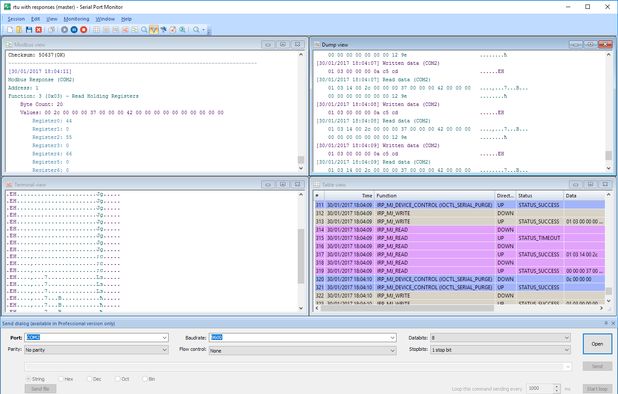Viewport: 618px width, 394px height.
Task: Close the Dump view with red X
Action: click(605, 45)
